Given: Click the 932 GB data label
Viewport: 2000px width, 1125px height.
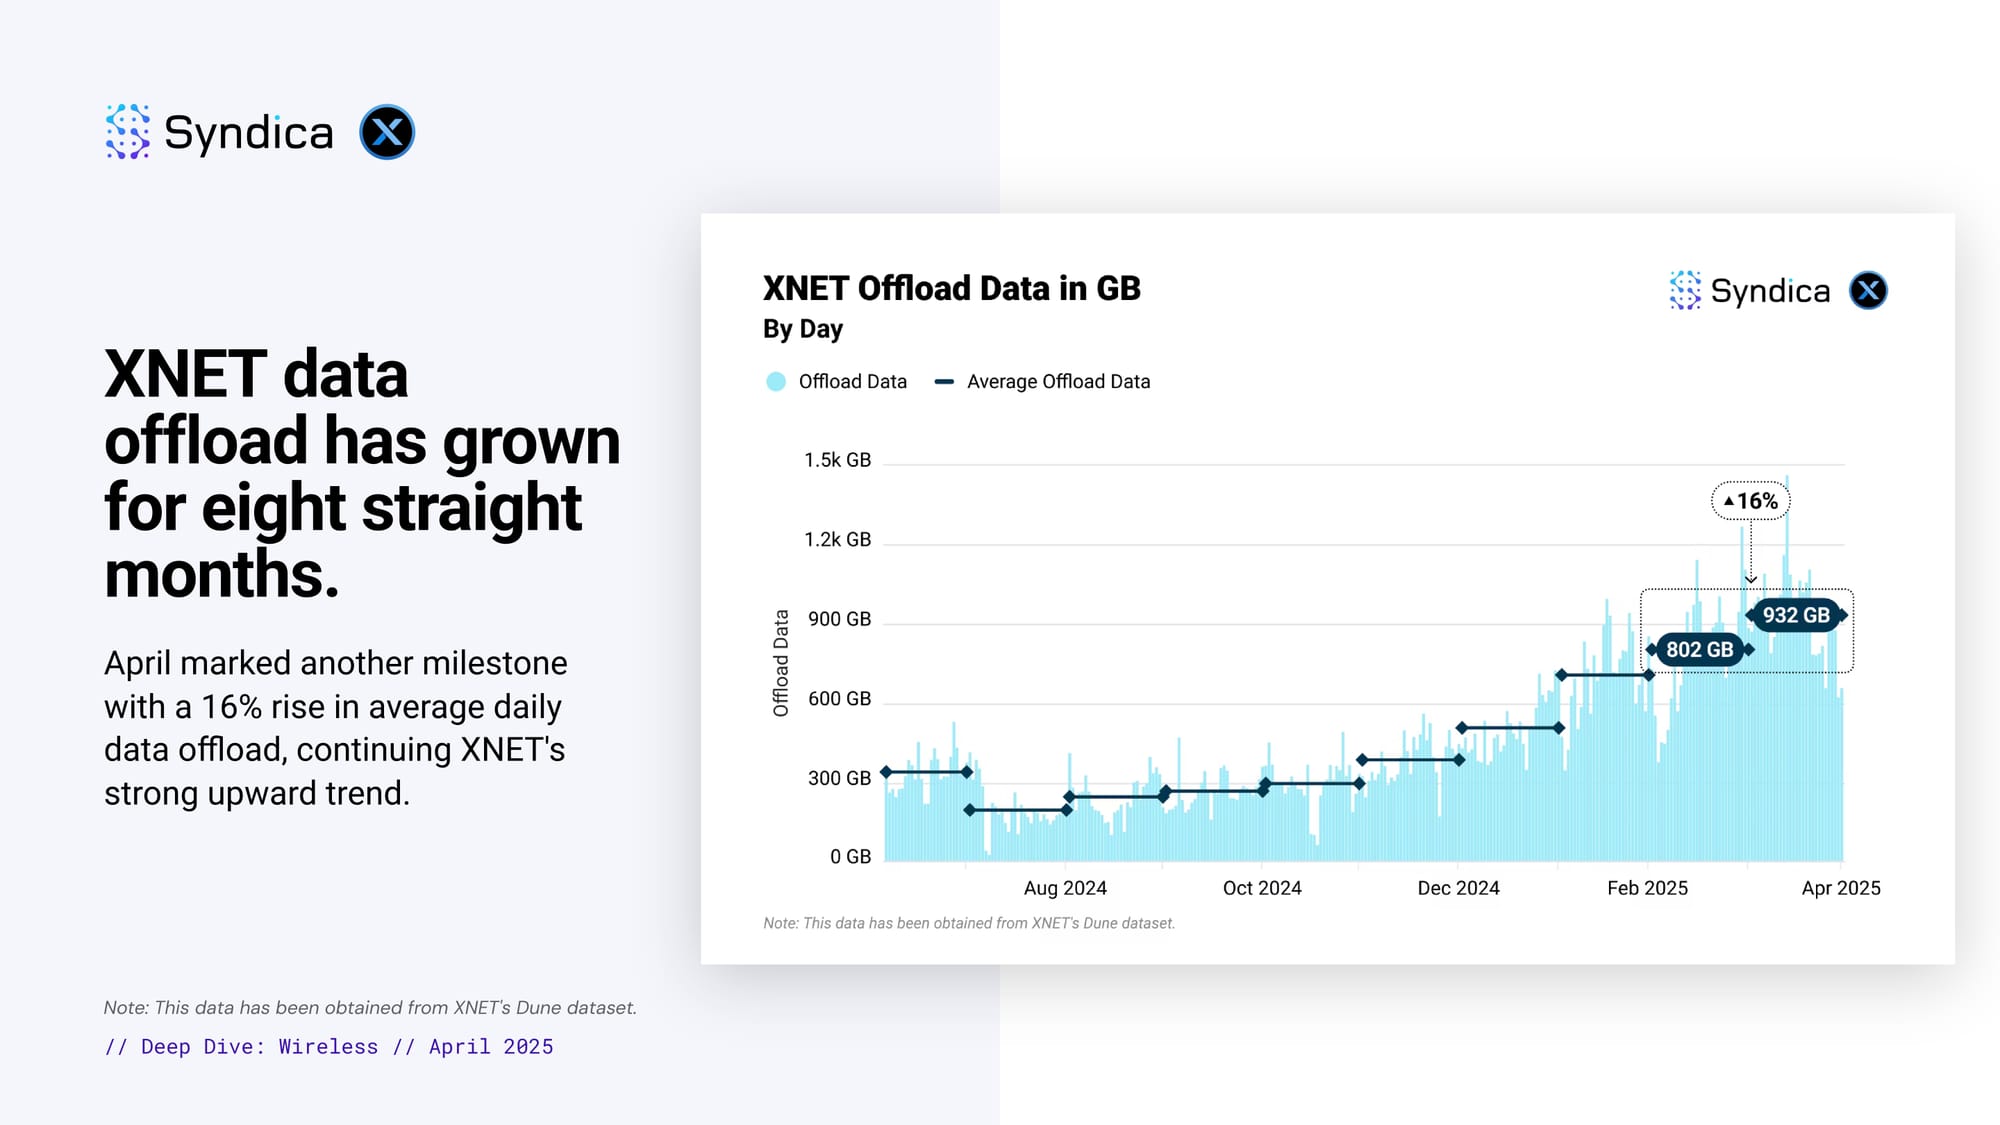Looking at the screenshot, I should 1796,615.
